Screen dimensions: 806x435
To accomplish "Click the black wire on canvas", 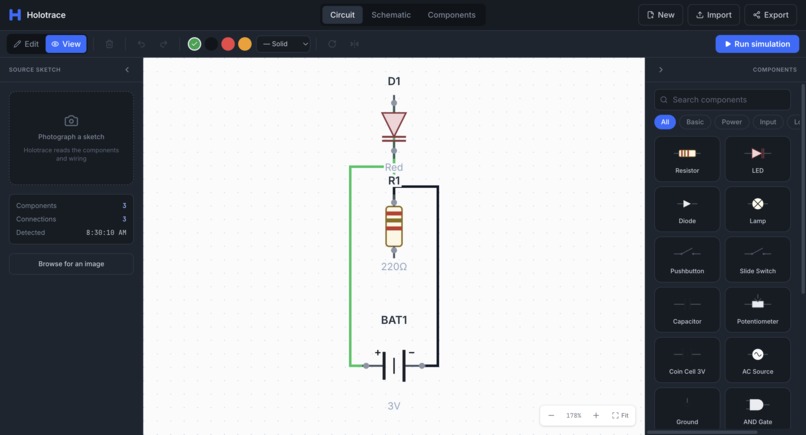I will click(x=438, y=278).
